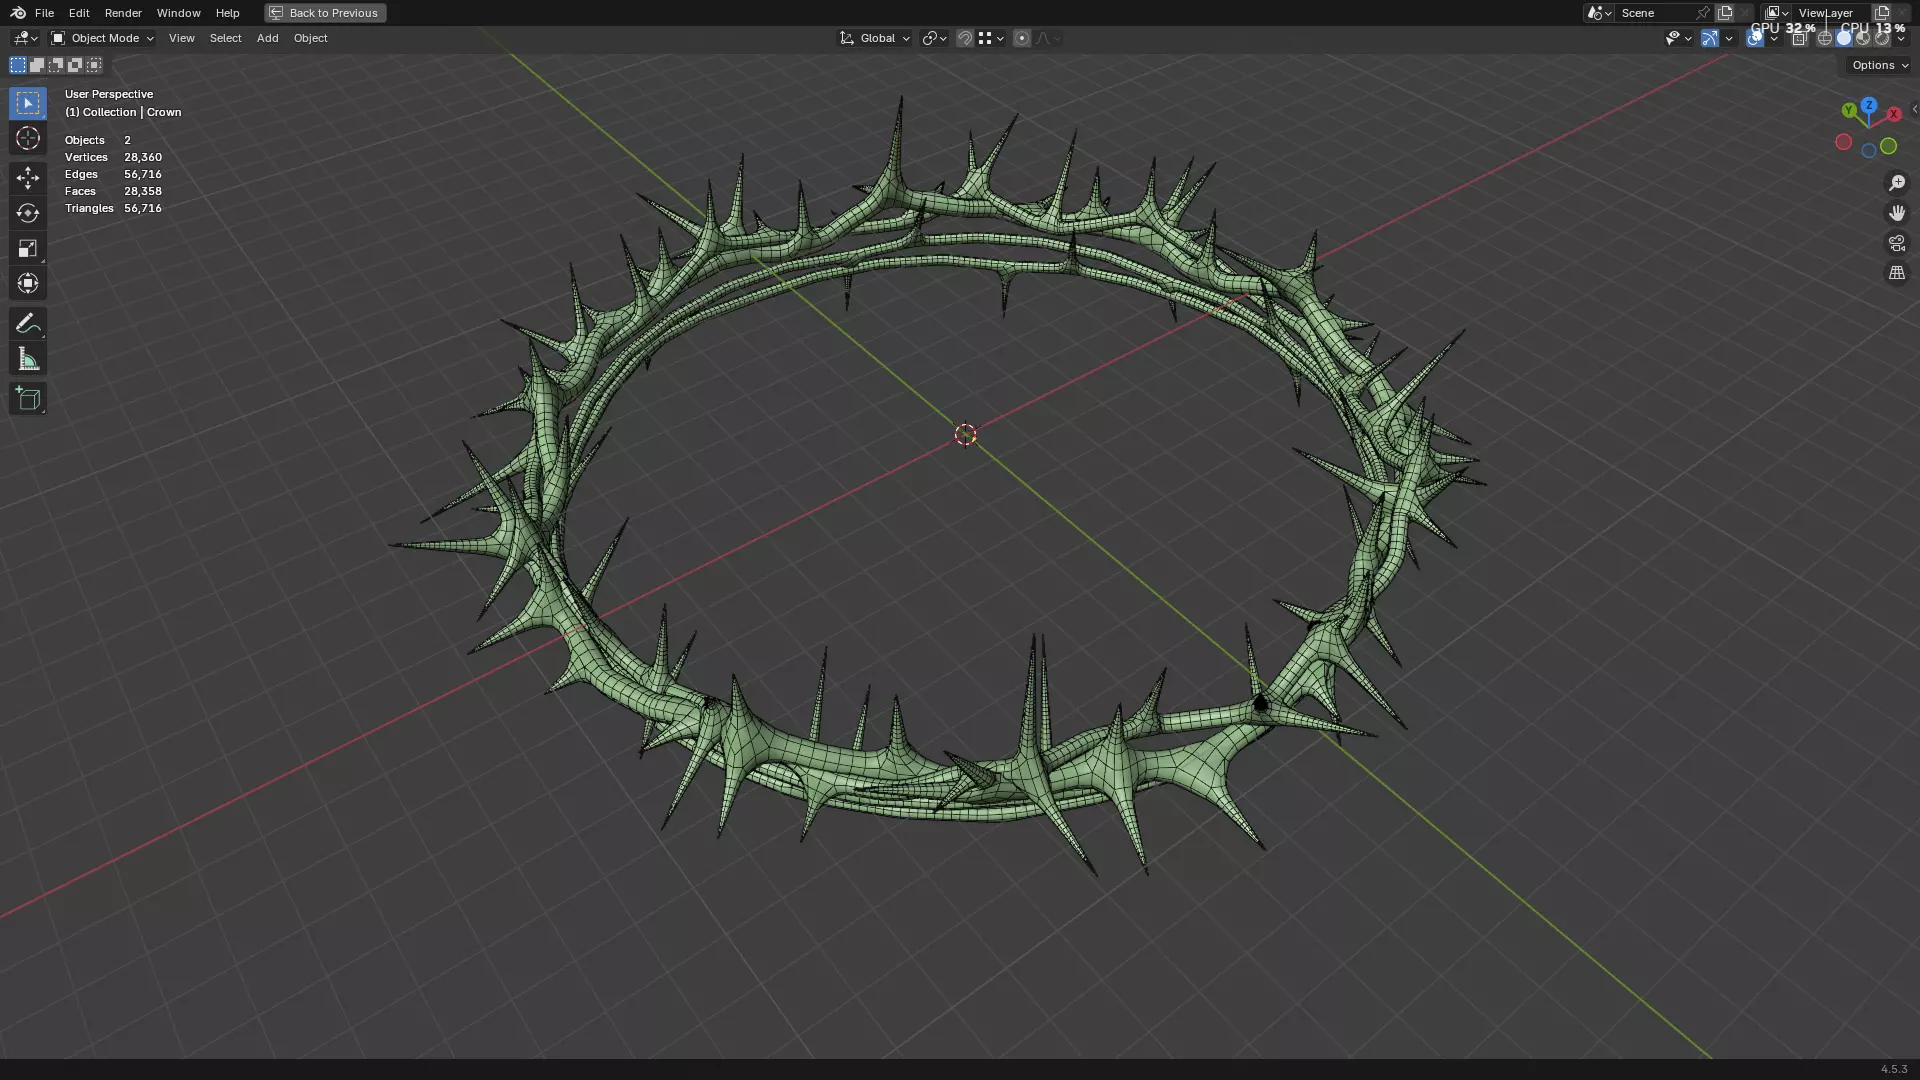
Task: Click the blue Z axis gizmo handle
Action: click(1869, 105)
